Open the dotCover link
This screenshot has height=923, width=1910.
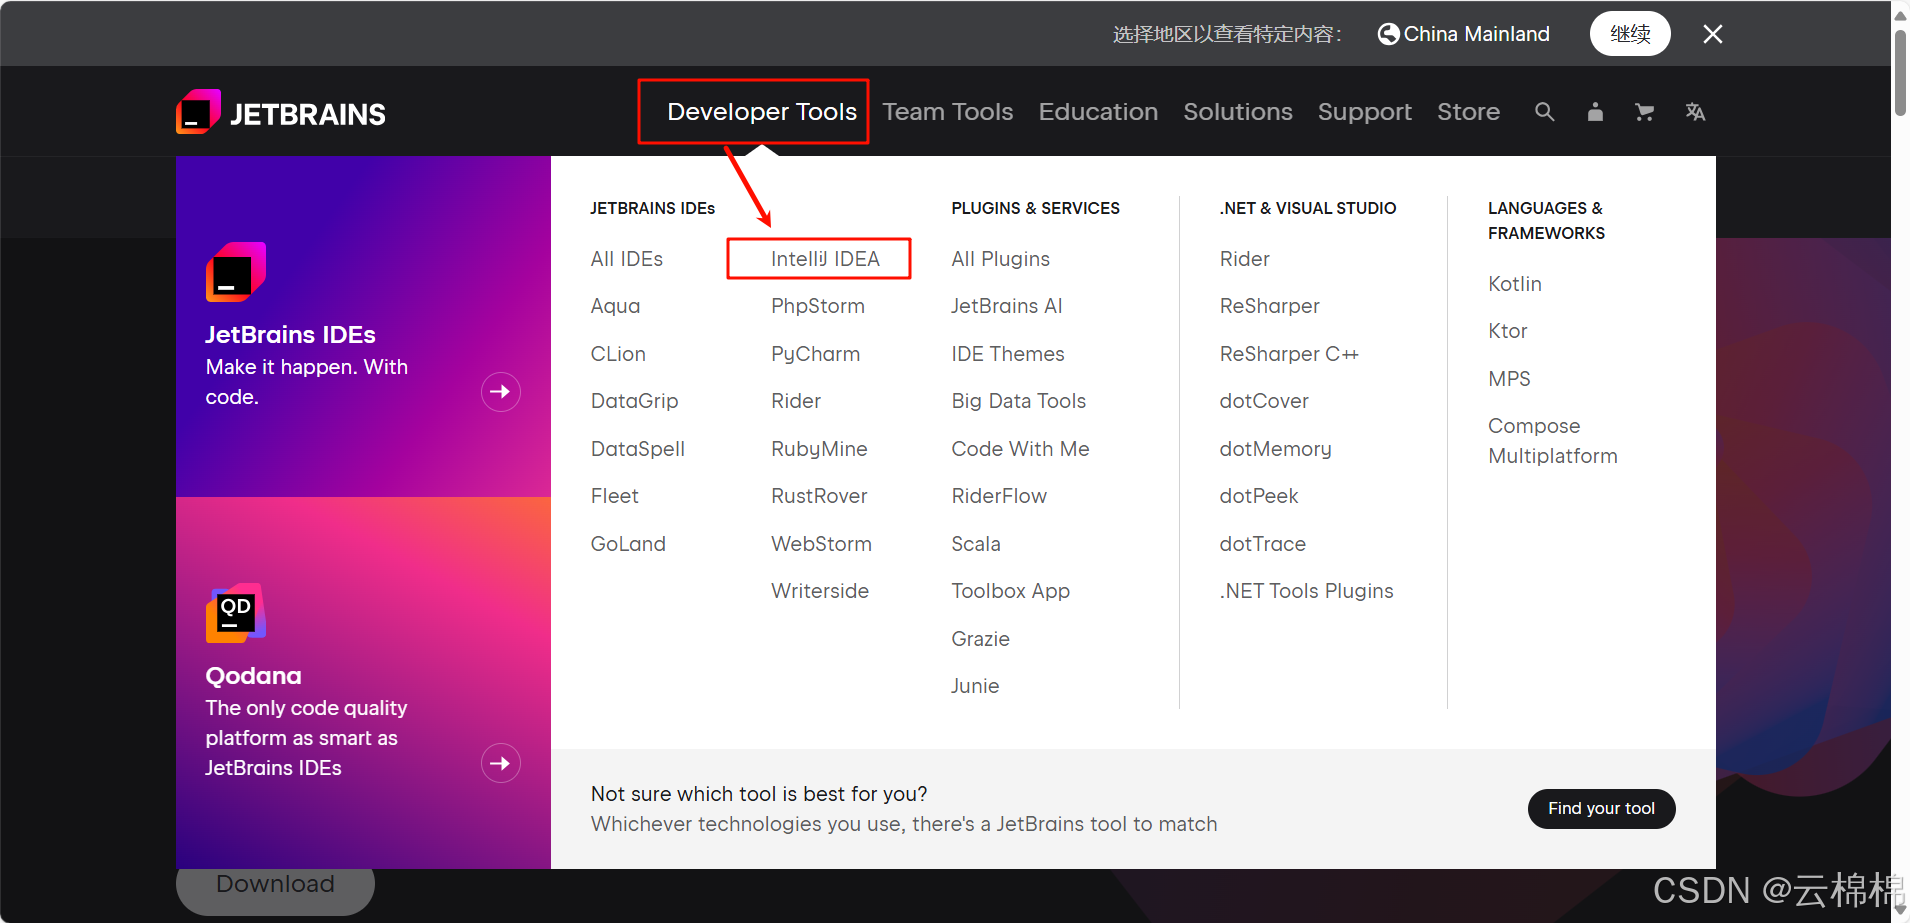[1264, 401]
